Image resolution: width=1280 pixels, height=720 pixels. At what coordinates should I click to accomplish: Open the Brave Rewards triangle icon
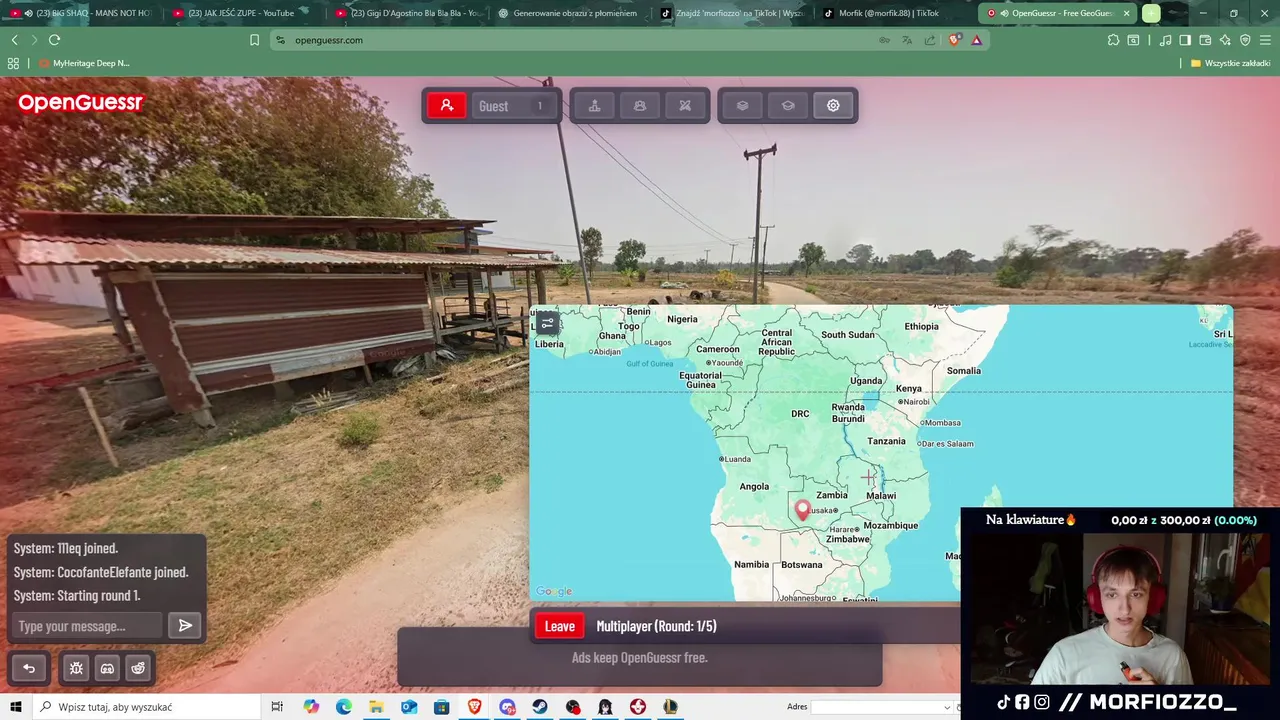[977, 40]
